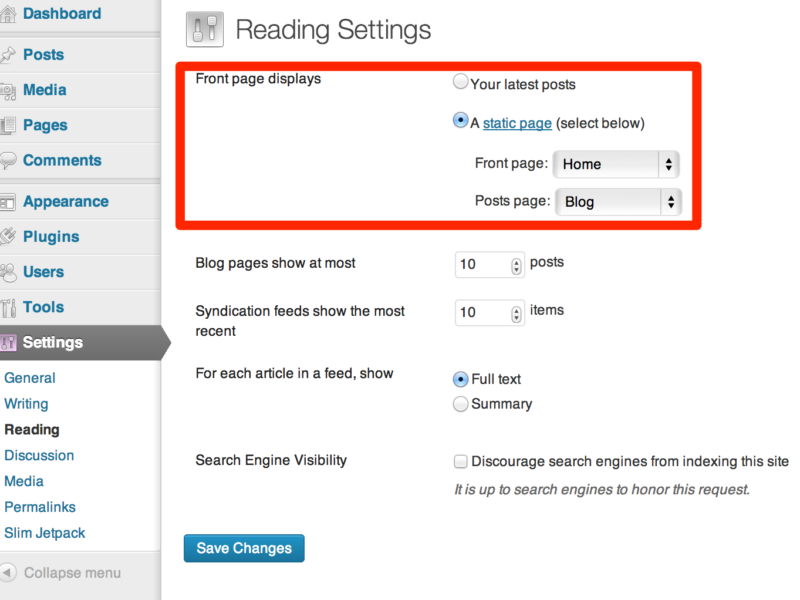Click the Syndication feeds show the most recent label

click(300, 321)
